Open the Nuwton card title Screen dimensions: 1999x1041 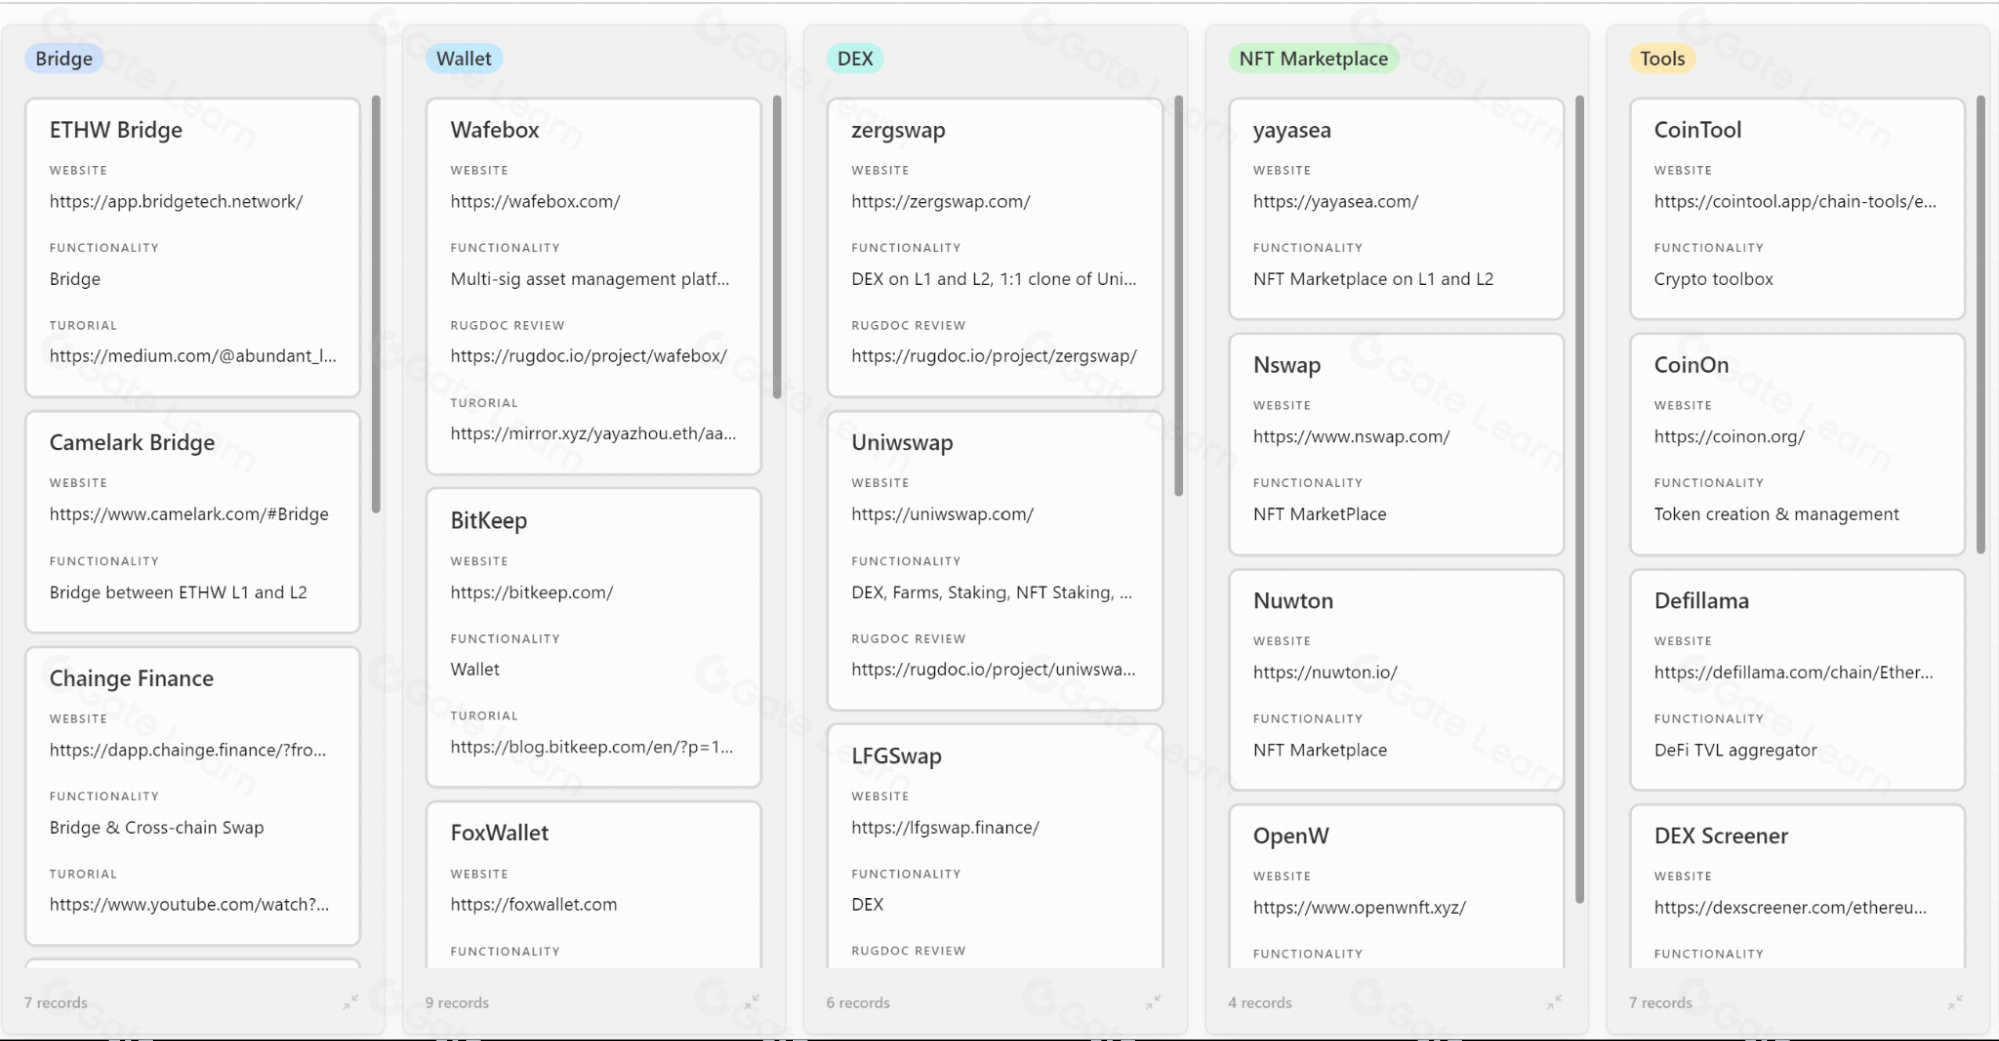point(1293,600)
